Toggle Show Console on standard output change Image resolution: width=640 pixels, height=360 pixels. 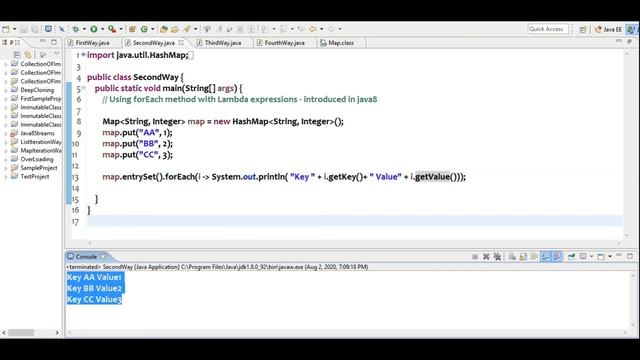pyautogui.click(x=545, y=256)
